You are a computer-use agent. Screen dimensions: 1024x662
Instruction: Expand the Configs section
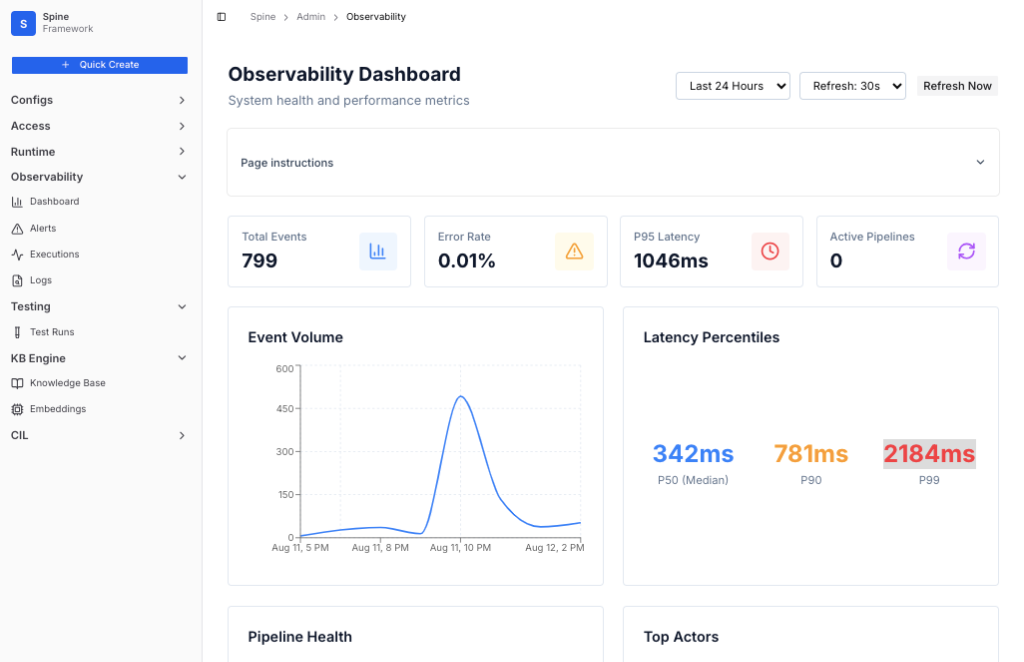pyautogui.click(x=99, y=100)
